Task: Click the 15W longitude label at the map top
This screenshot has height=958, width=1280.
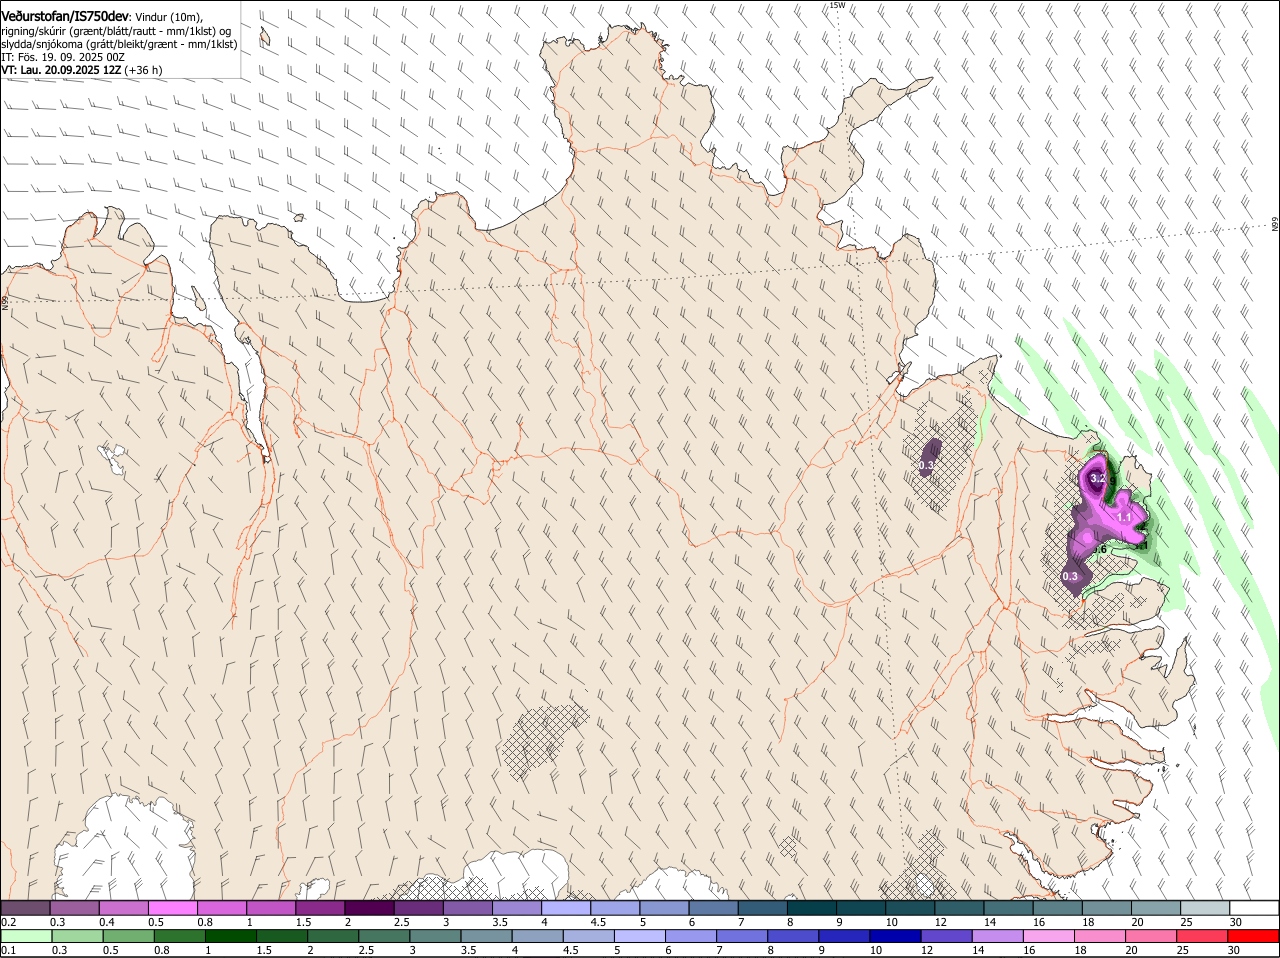Action: point(837,5)
